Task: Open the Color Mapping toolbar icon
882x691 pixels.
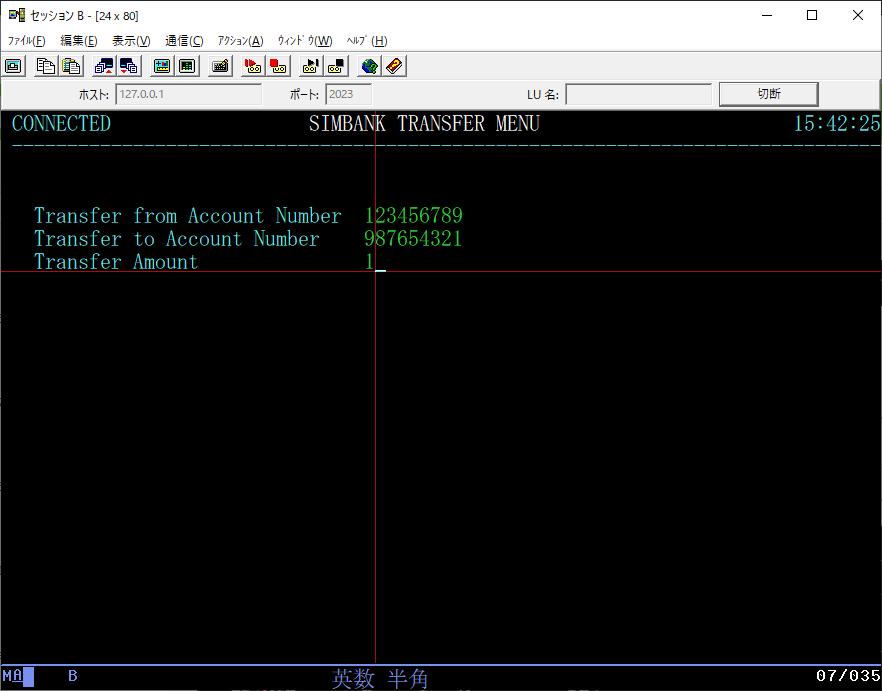Action: click(x=187, y=66)
